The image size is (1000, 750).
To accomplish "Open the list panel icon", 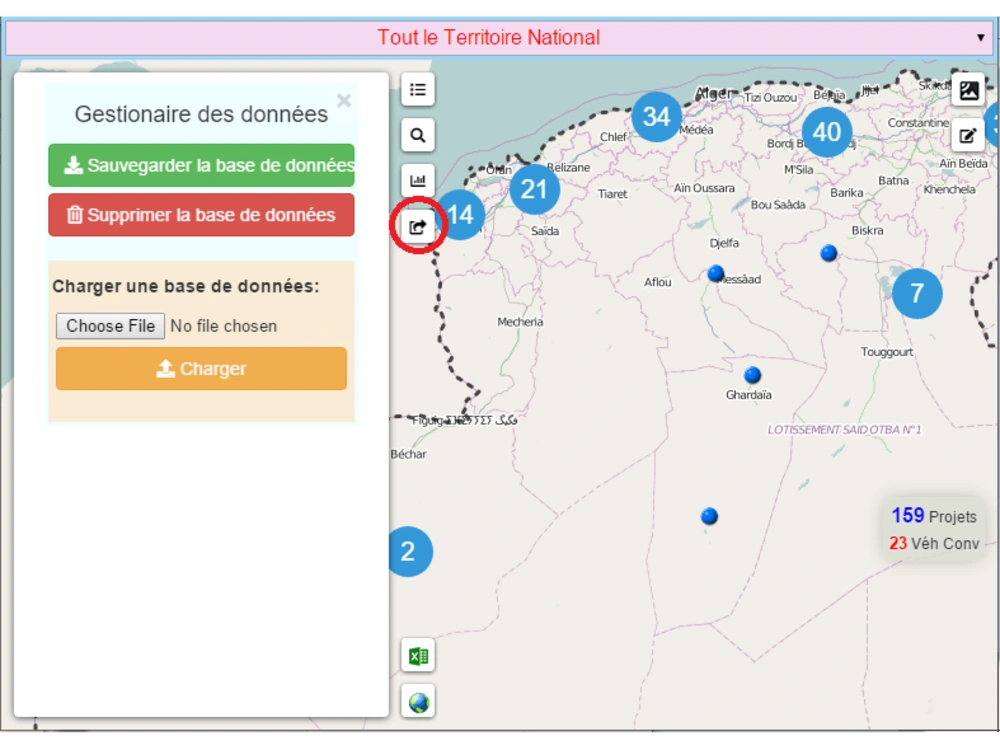I will tap(418, 90).
